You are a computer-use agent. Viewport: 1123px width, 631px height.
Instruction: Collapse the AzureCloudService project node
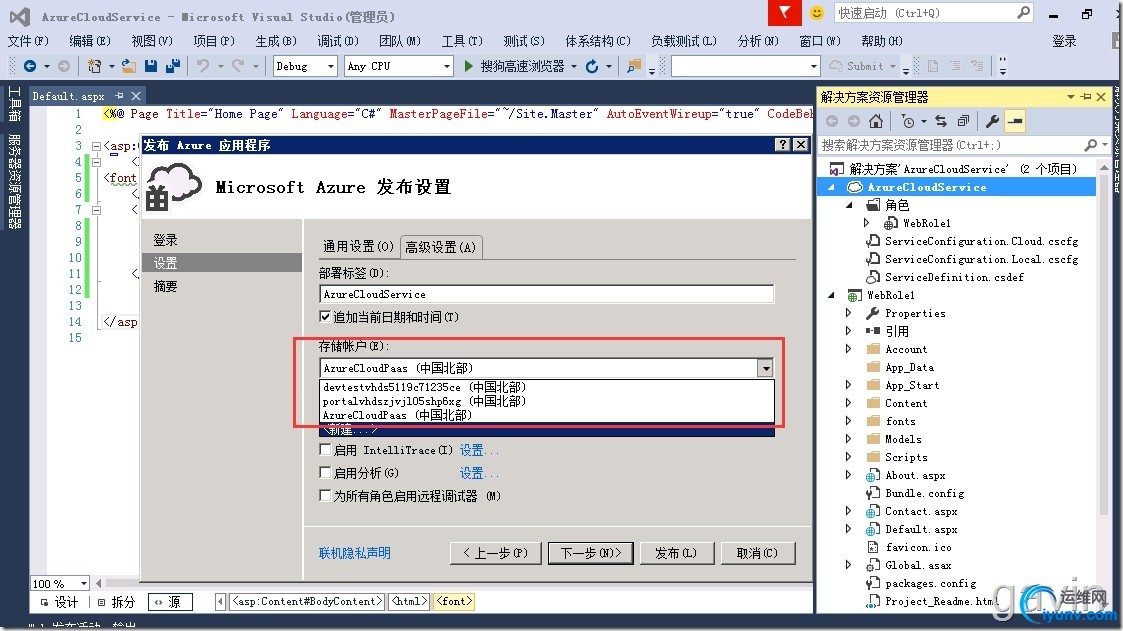tap(831, 187)
